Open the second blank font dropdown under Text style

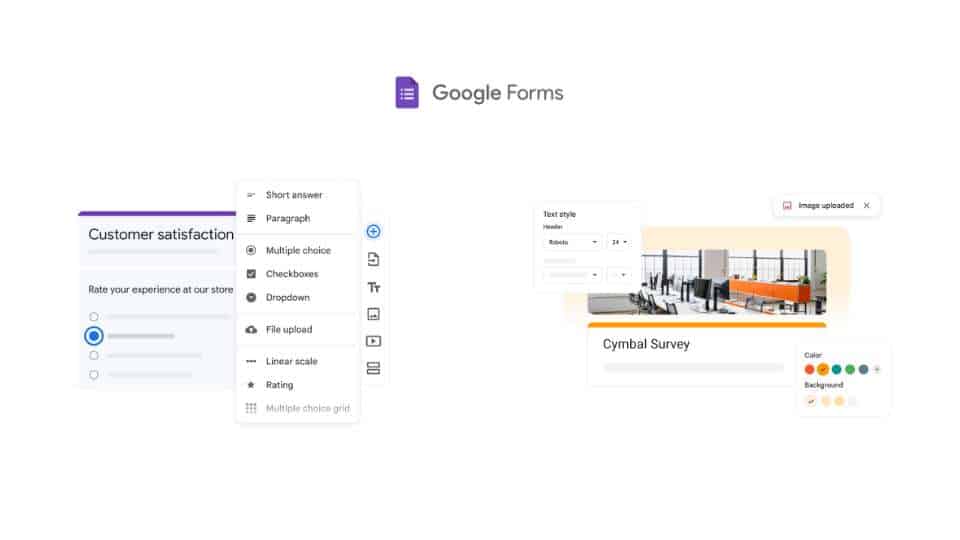click(572, 275)
